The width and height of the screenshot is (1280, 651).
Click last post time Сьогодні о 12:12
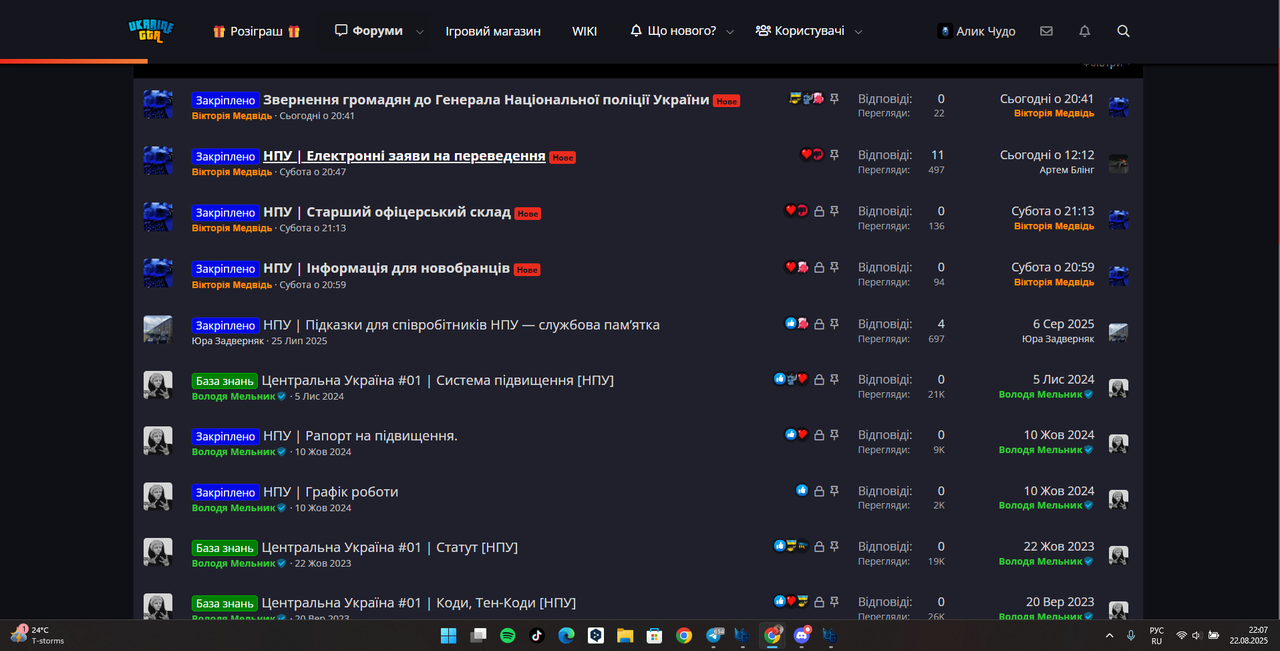(x=1047, y=155)
